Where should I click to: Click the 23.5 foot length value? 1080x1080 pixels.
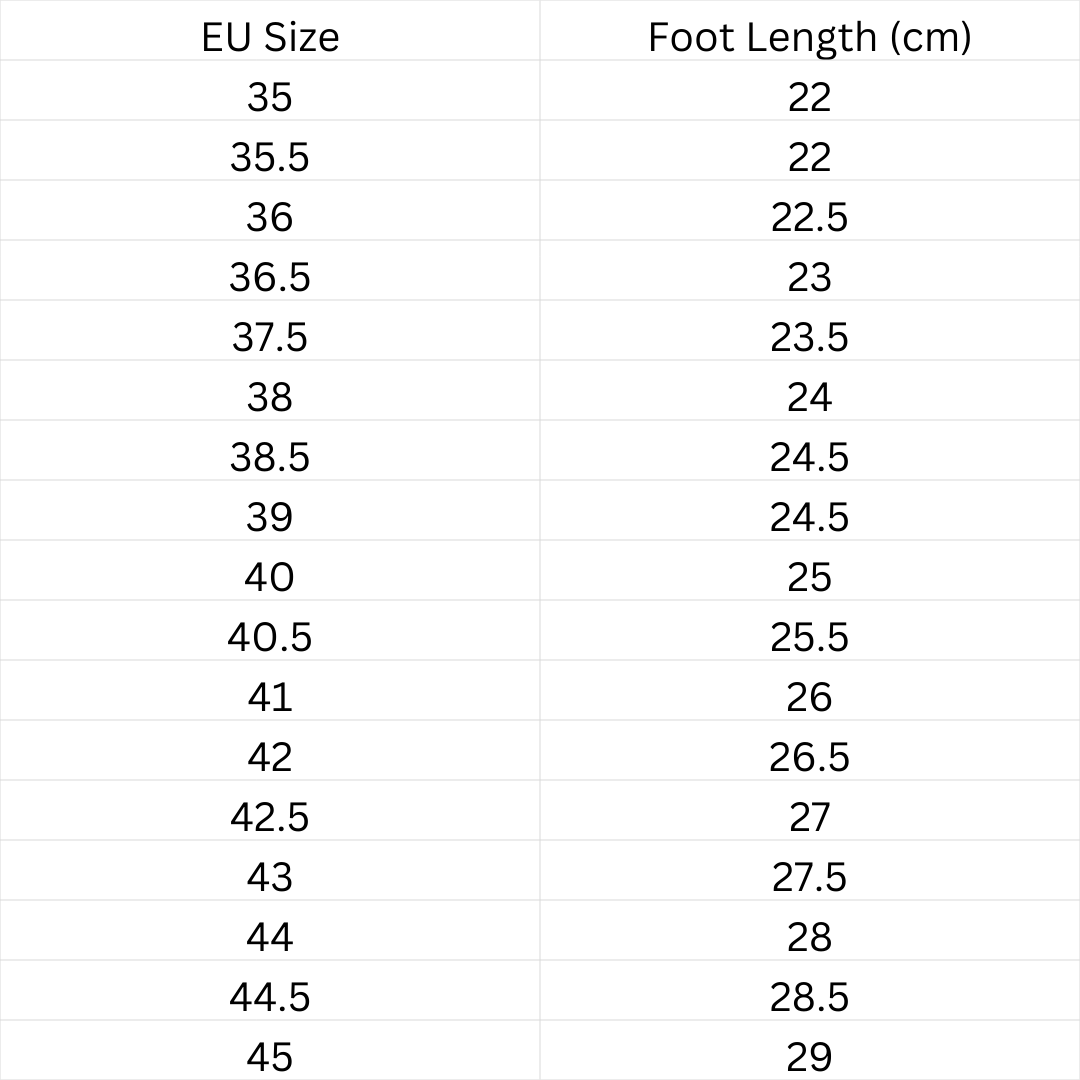pos(809,337)
